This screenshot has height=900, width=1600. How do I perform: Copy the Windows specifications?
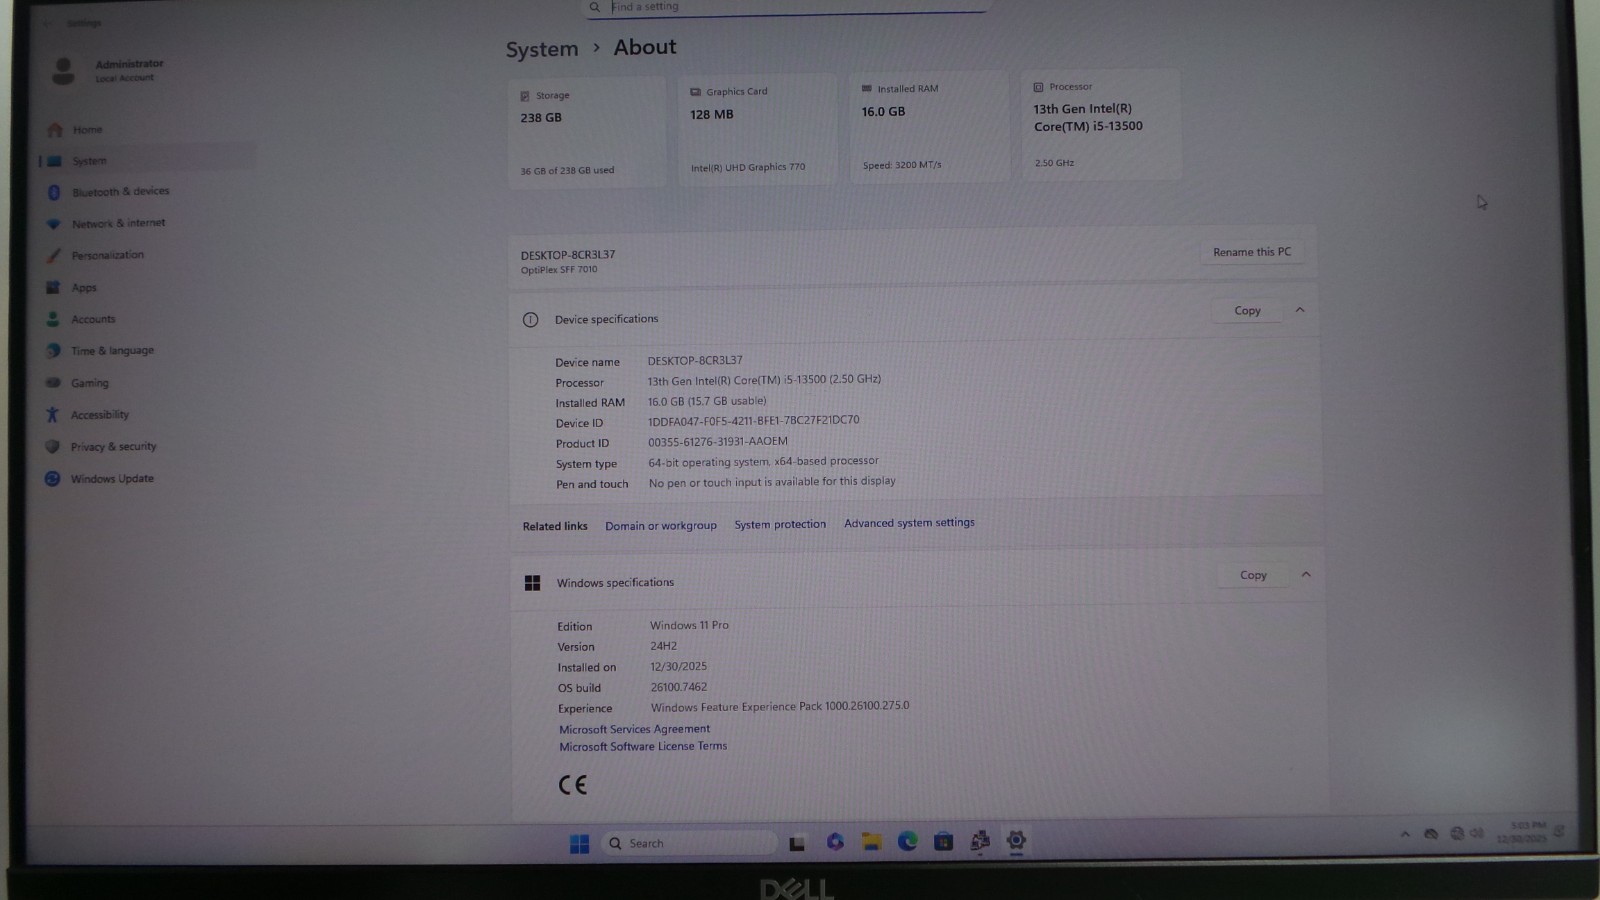point(1253,575)
